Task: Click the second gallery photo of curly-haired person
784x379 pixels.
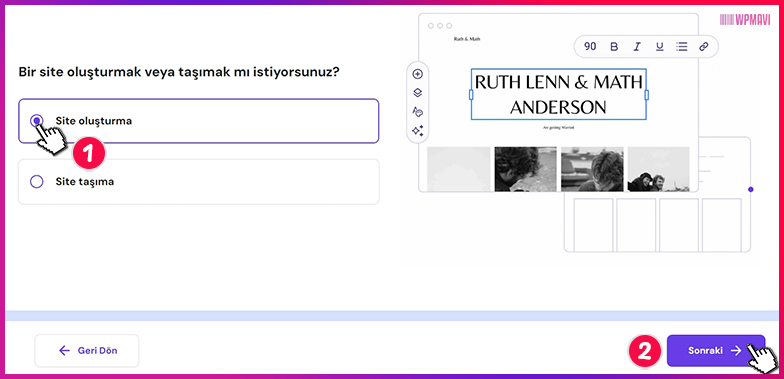Action: [525, 169]
